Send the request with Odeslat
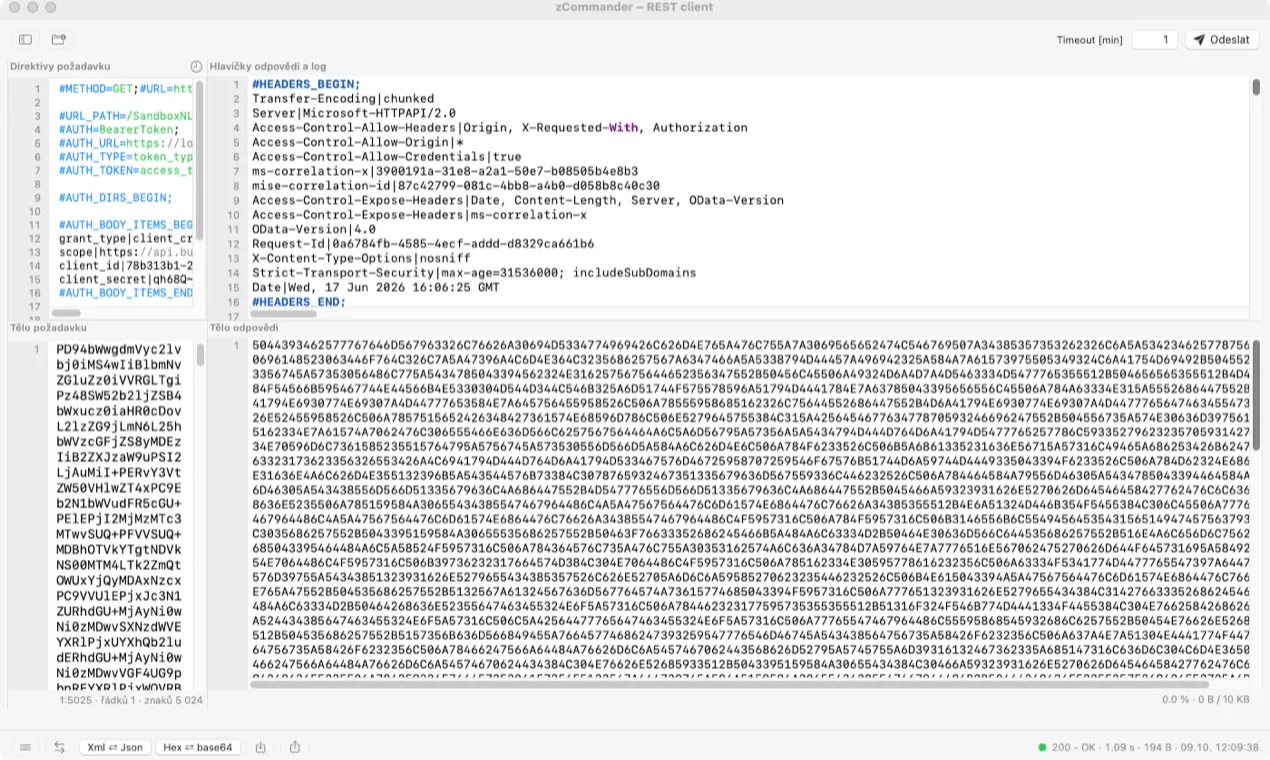Screen dimensions: 1270x760 click(x=1222, y=40)
